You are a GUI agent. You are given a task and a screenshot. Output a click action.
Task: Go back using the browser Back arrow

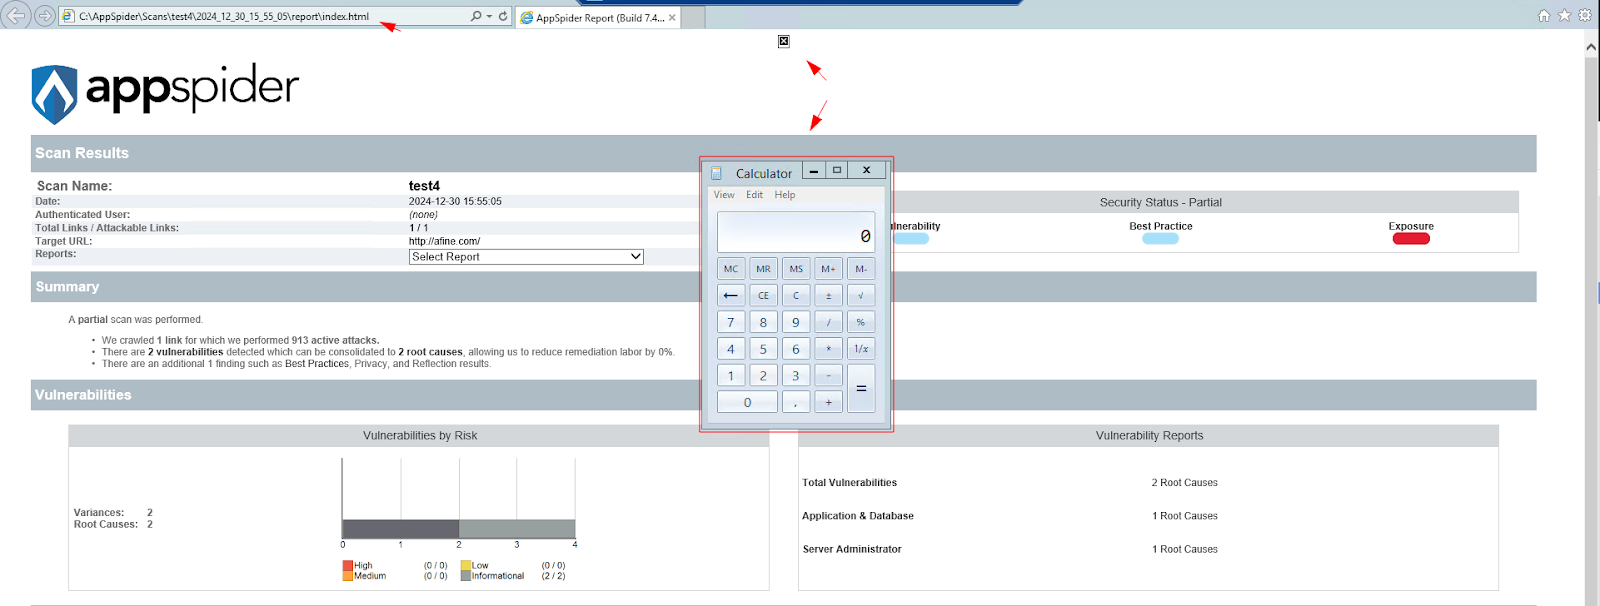[x=15, y=15]
